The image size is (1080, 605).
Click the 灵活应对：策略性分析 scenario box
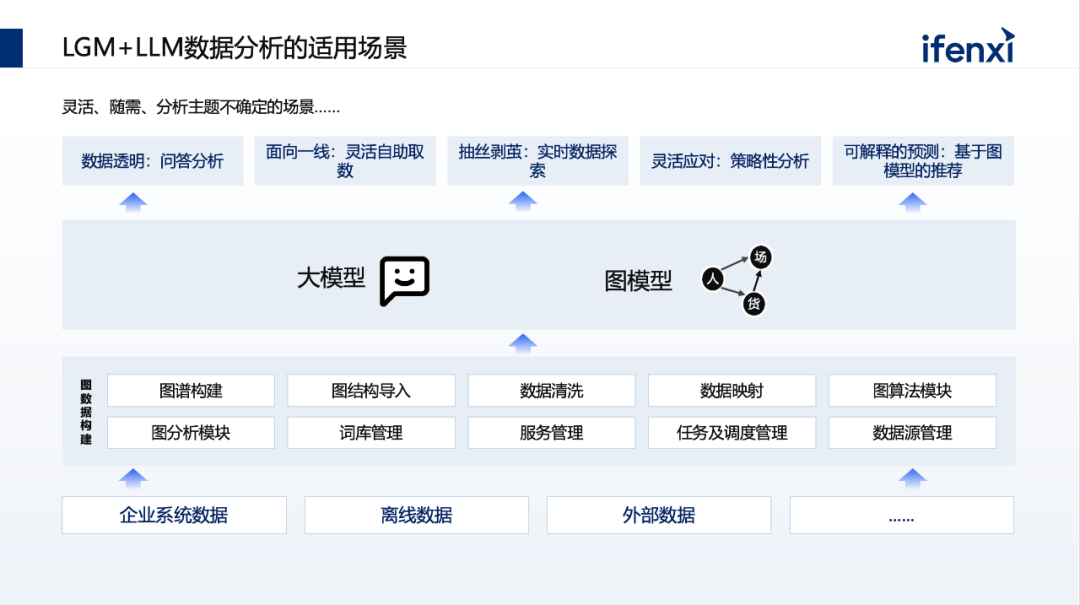(730, 161)
